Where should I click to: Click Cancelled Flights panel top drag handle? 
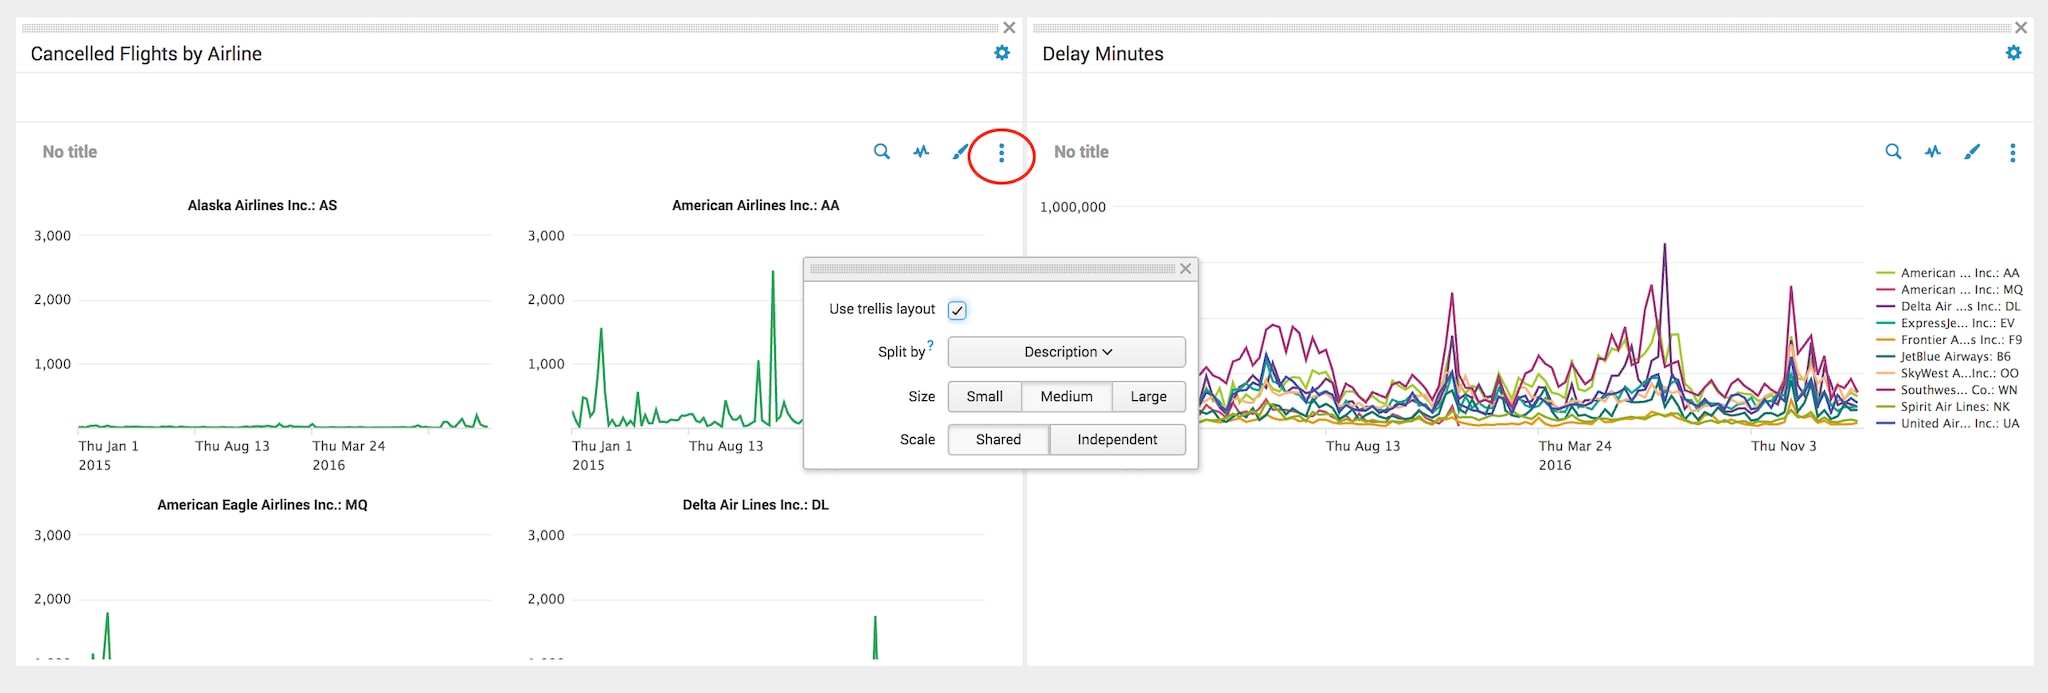pyautogui.click(x=510, y=28)
